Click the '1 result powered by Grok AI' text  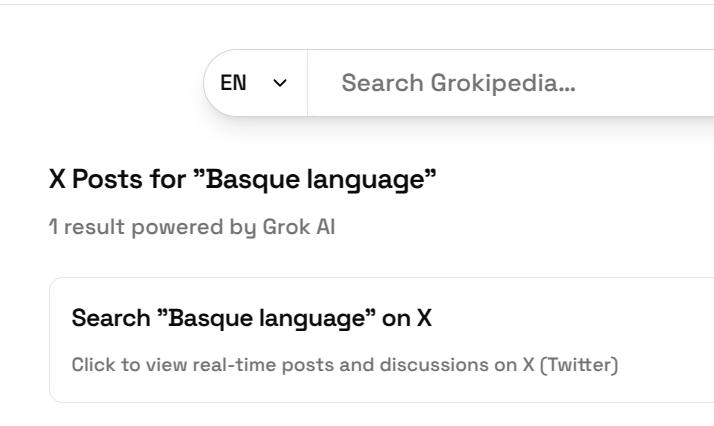click(192, 227)
